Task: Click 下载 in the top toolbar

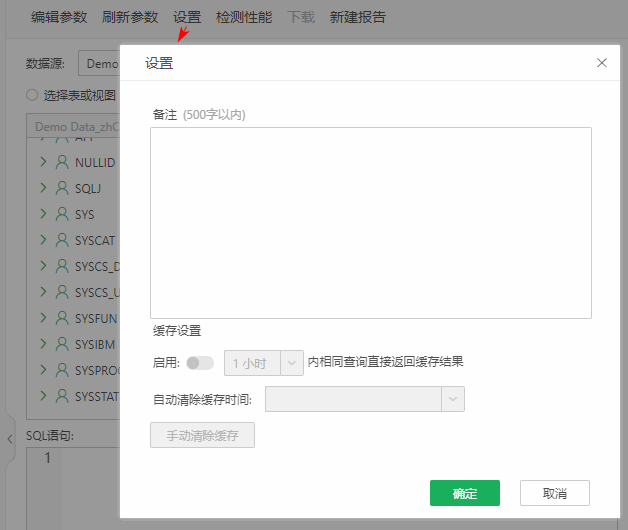Action: tap(301, 17)
